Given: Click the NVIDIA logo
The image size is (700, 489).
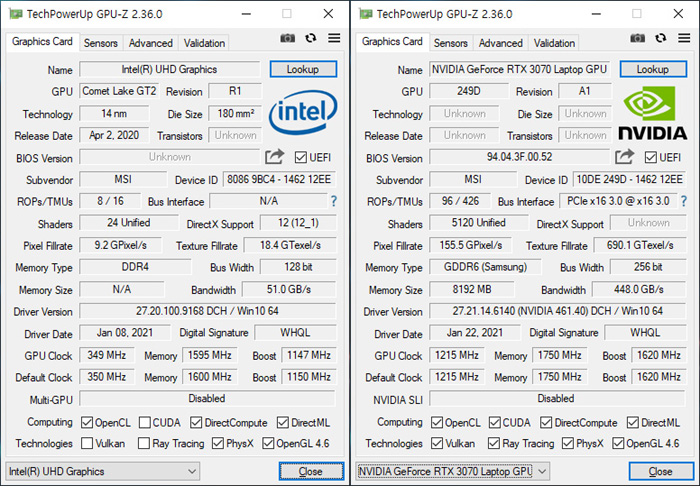Looking at the screenshot, I should pyautogui.click(x=652, y=113).
